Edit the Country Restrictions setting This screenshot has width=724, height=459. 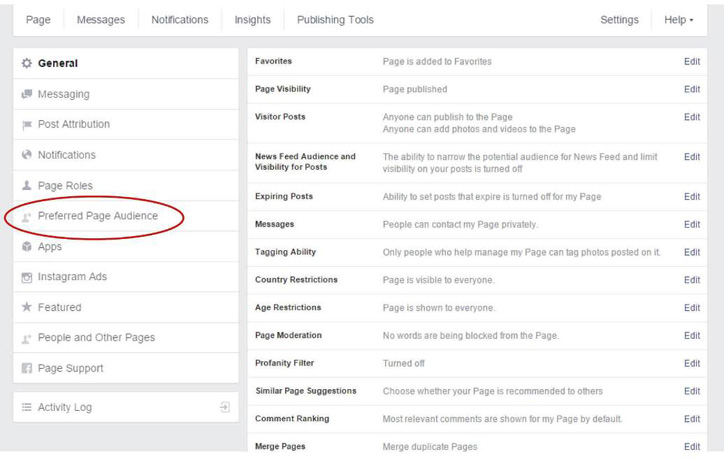pyautogui.click(x=692, y=280)
